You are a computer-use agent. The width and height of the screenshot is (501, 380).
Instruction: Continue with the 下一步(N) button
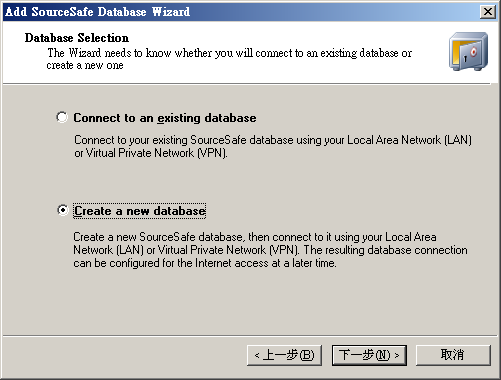369,355
